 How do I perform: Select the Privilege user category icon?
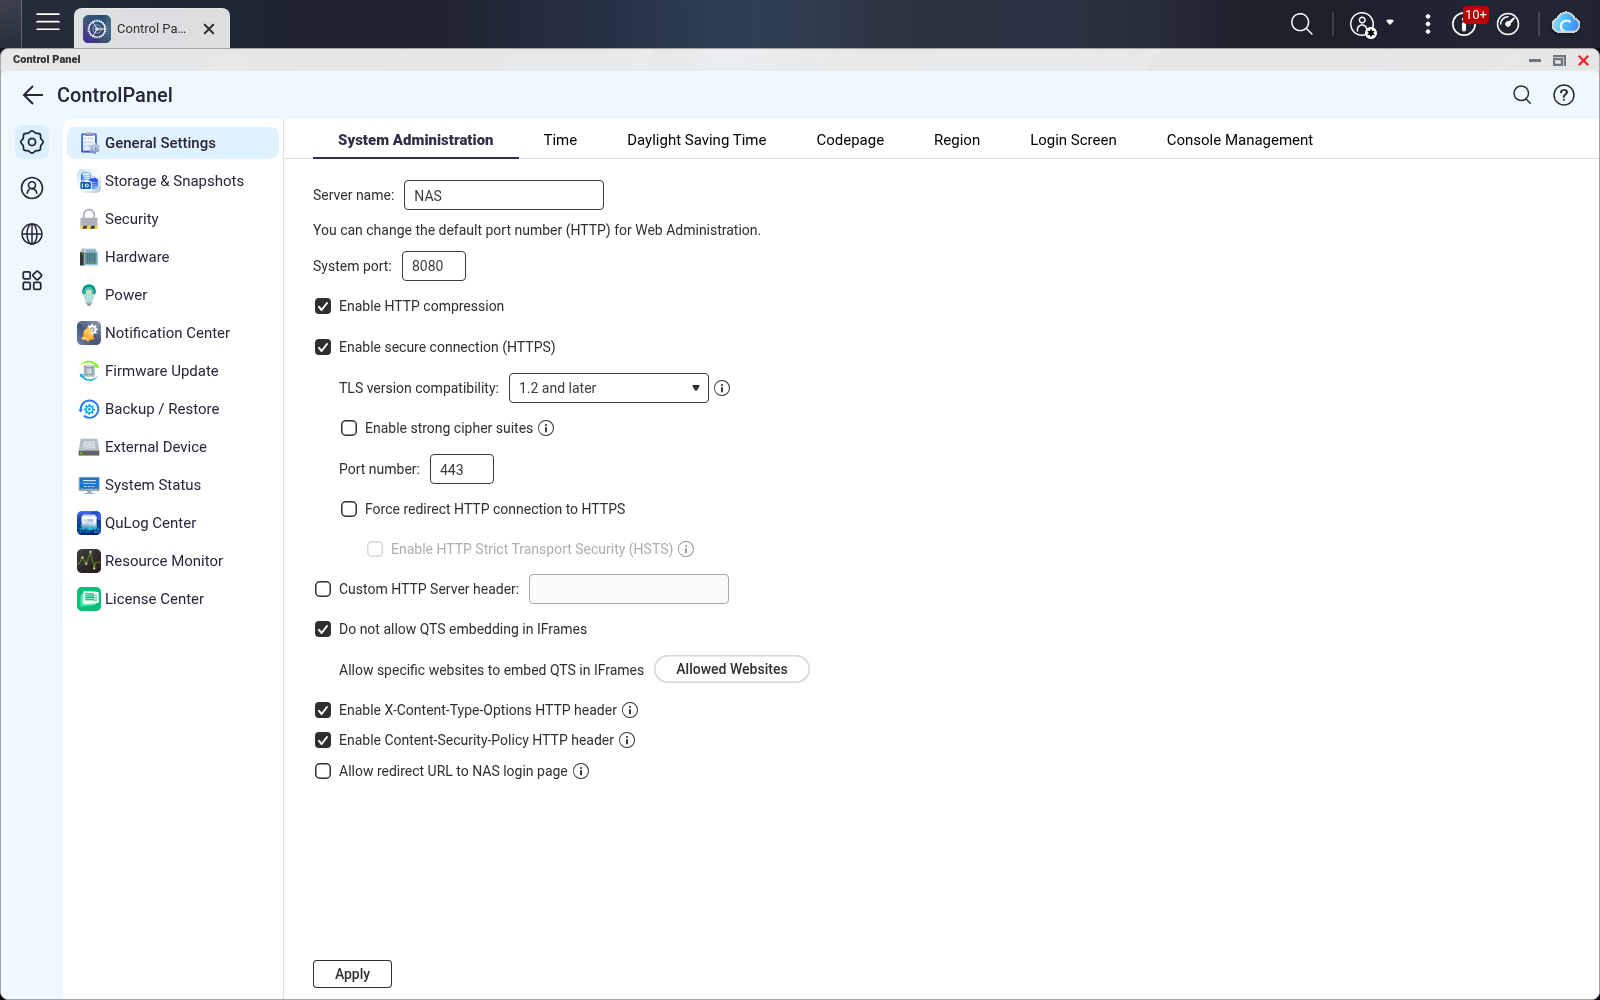pyautogui.click(x=32, y=188)
